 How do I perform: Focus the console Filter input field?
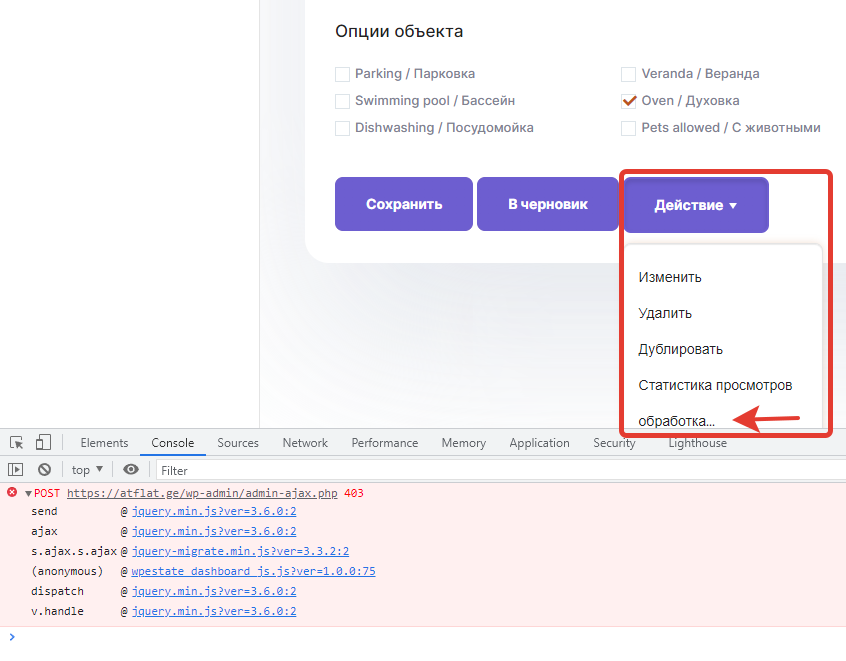coord(501,471)
